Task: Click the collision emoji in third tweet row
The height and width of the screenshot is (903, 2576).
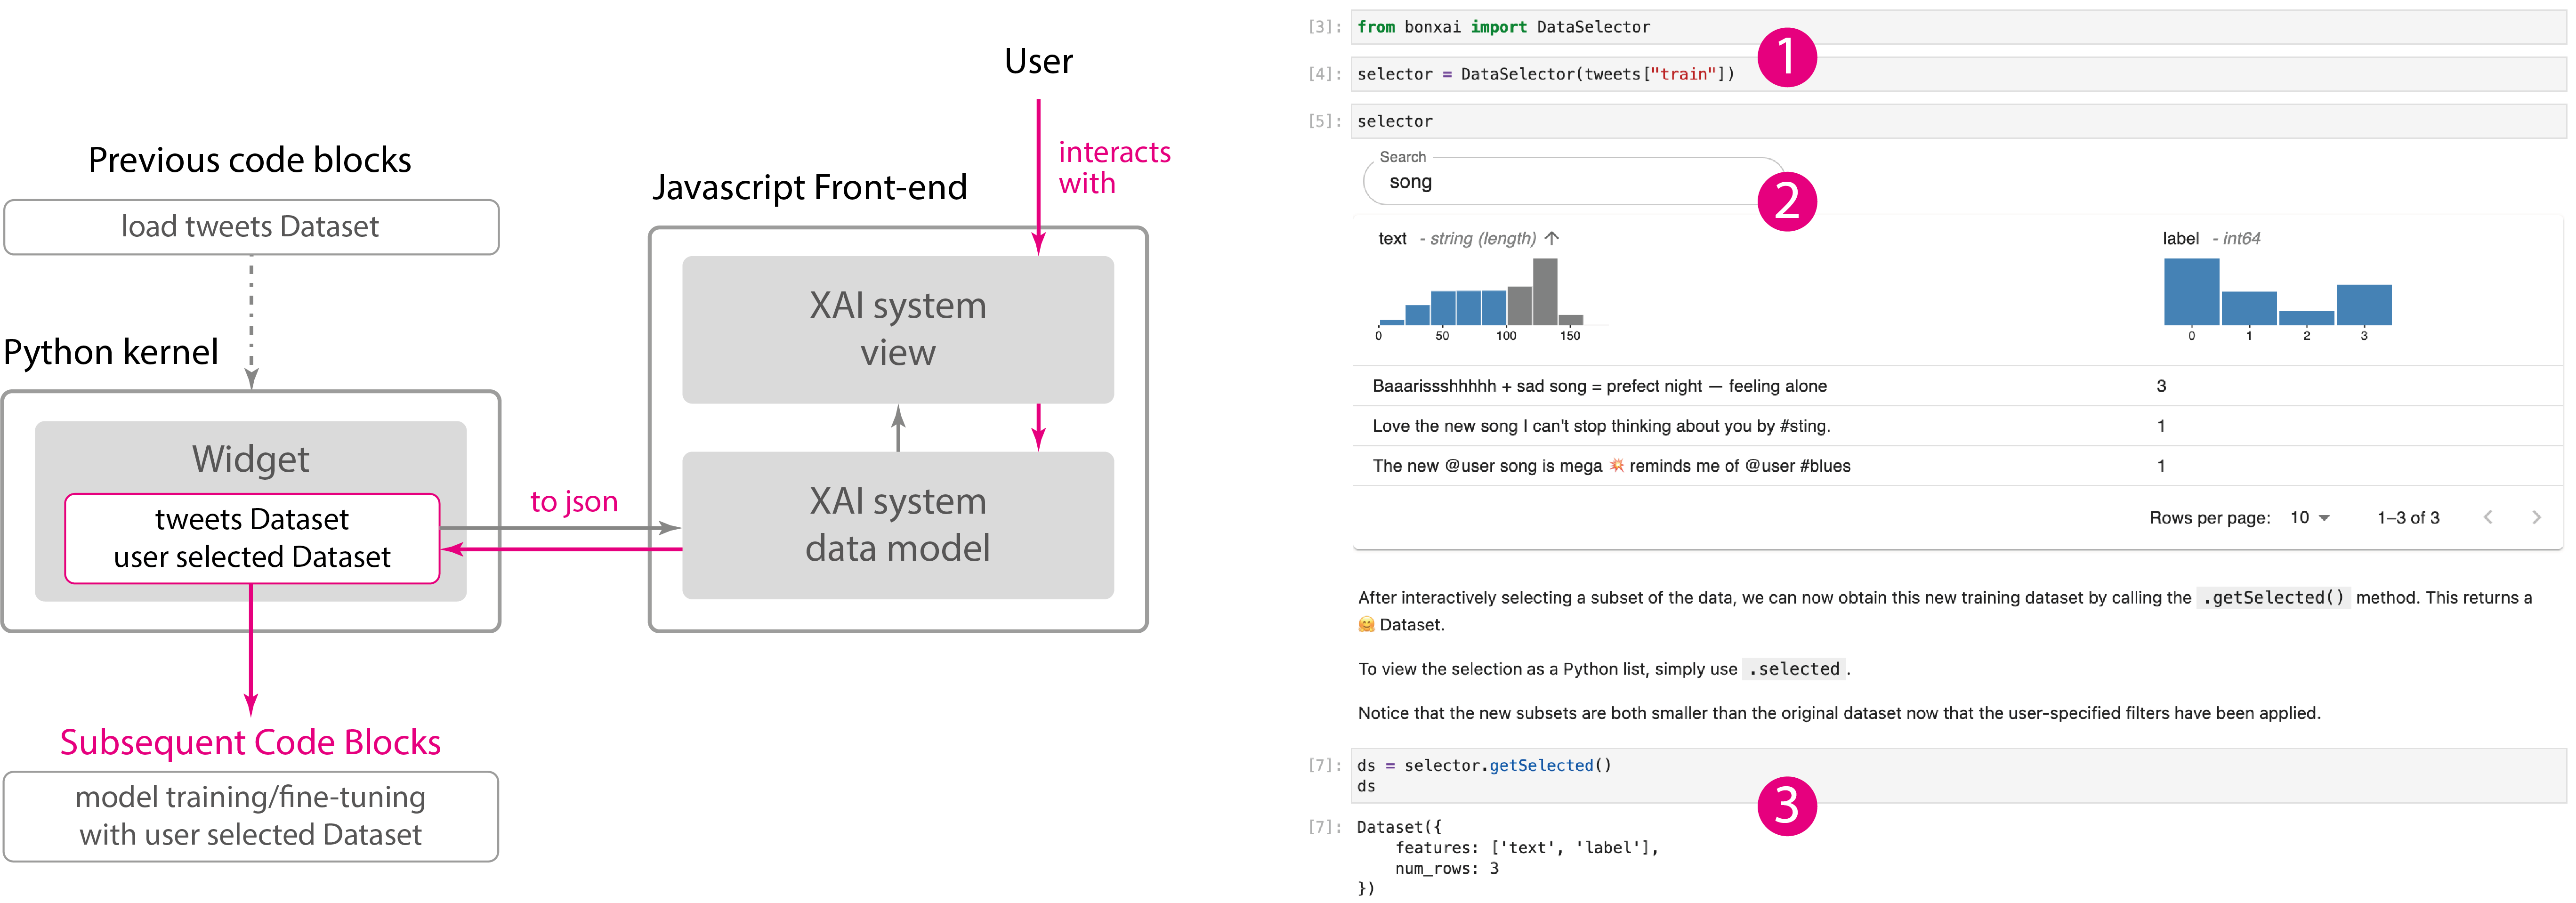Action: 1616,465
